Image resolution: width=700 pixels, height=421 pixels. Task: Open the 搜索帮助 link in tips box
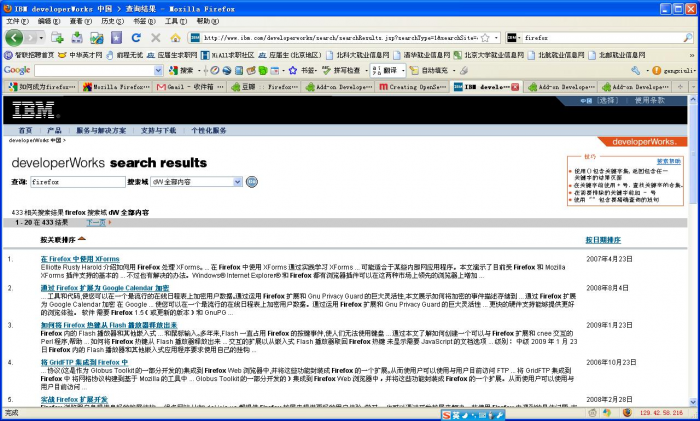pyautogui.click(x=668, y=161)
